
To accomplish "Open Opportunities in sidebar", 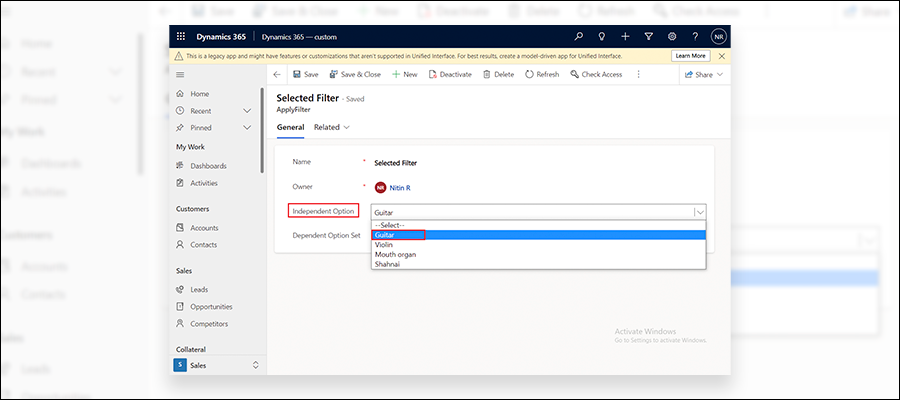I will [x=211, y=306].
